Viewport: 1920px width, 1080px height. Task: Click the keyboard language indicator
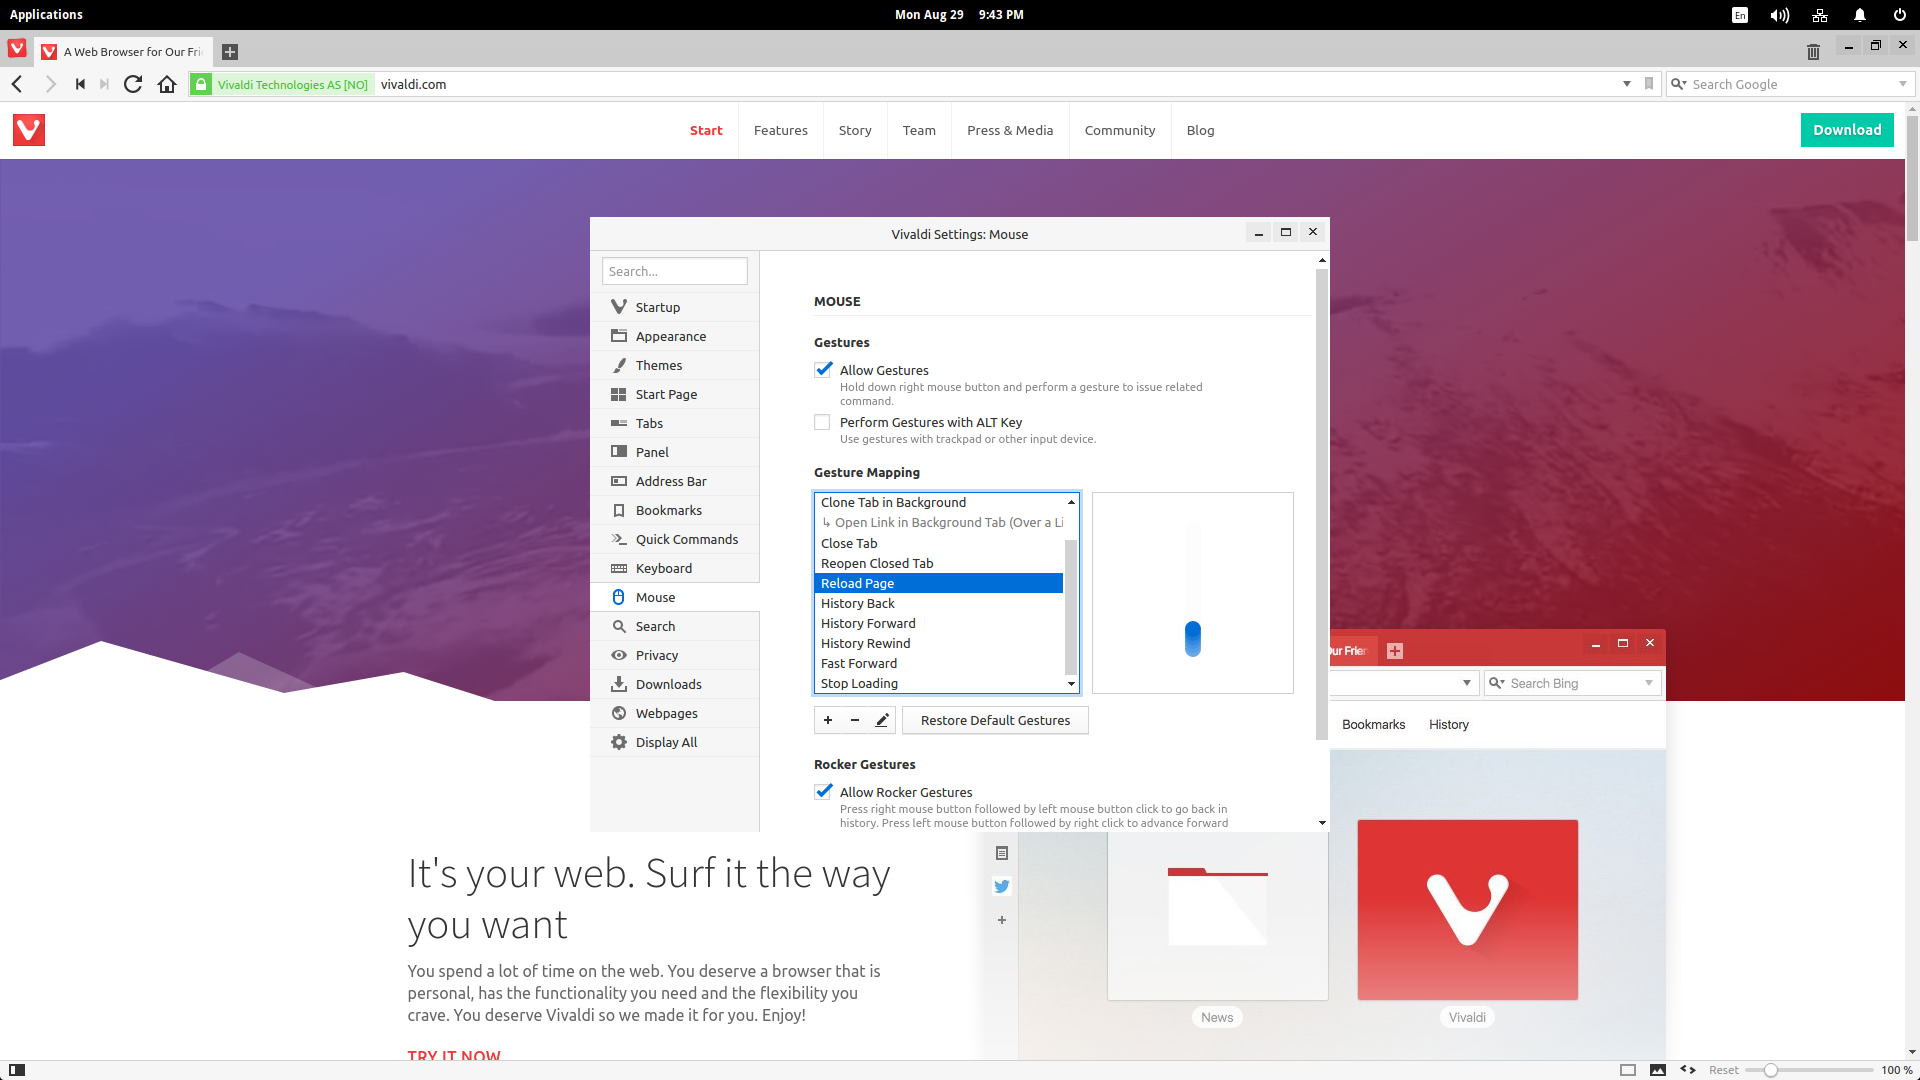tap(1740, 15)
